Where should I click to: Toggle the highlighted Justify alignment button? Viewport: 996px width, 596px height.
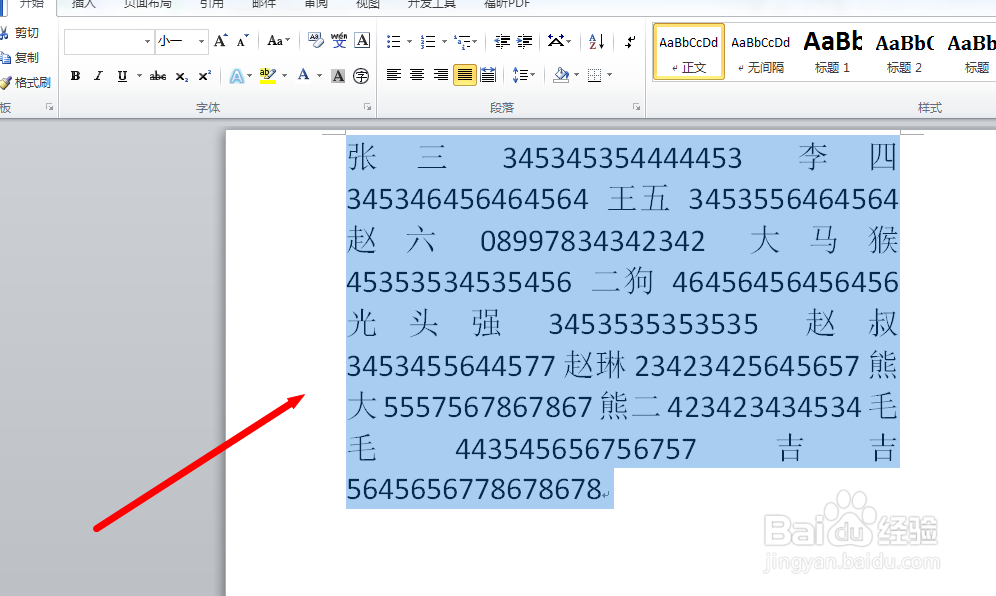pos(465,76)
